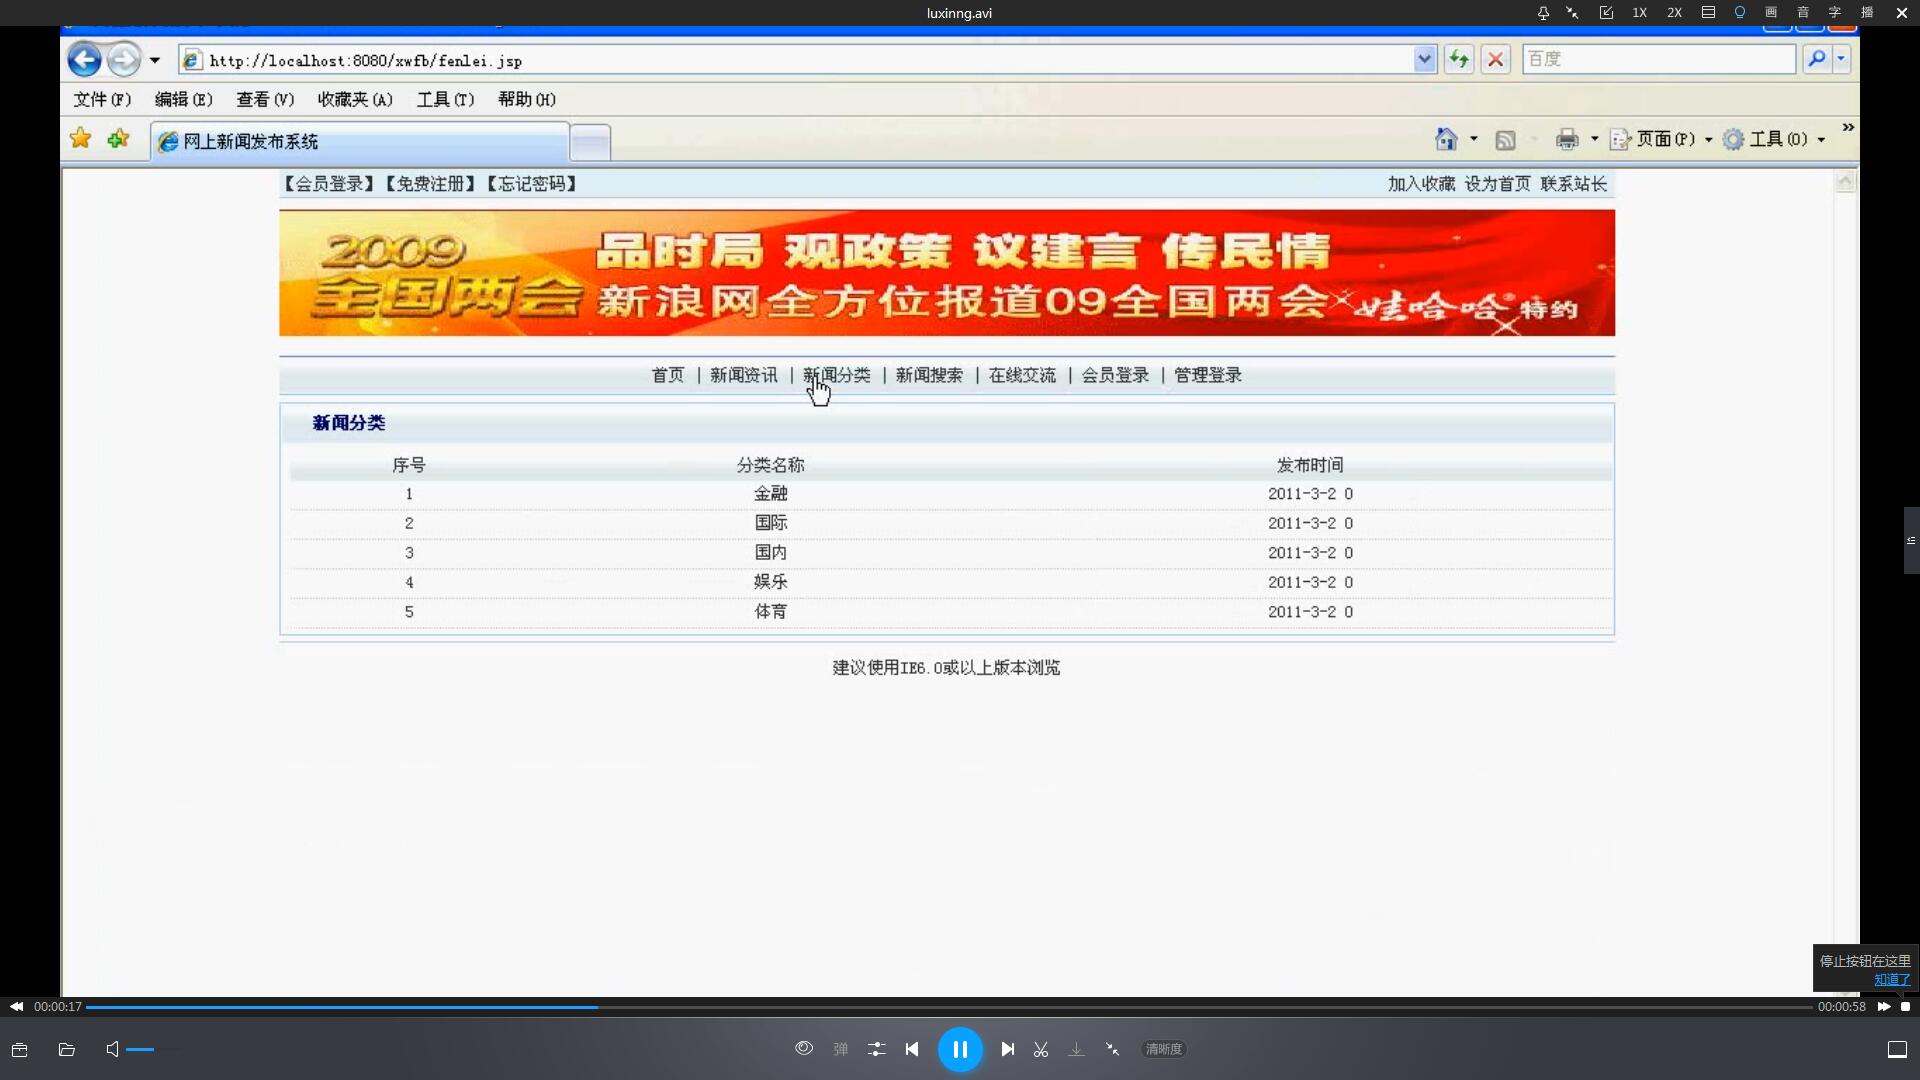Dismiss the tip by clicking 知道了

tap(1892, 980)
